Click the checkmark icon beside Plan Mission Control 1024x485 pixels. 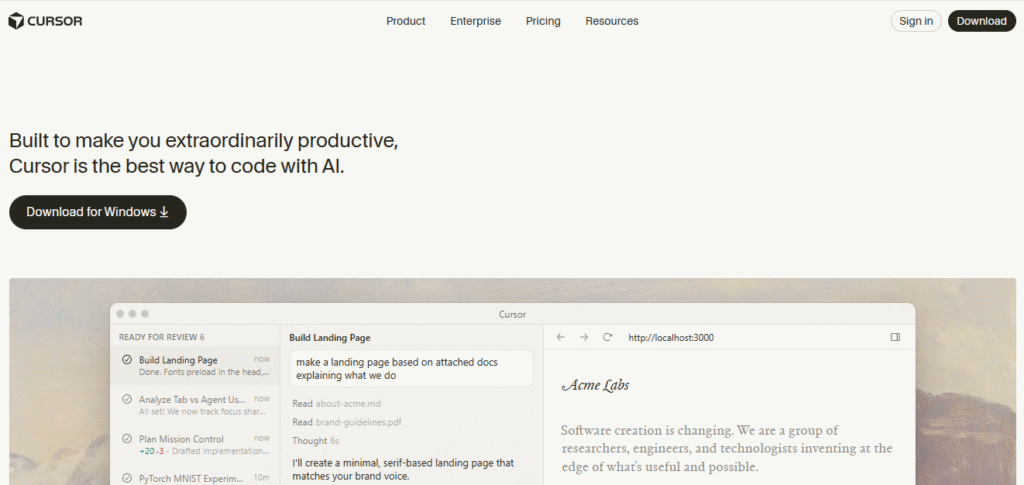click(x=127, y=439)
